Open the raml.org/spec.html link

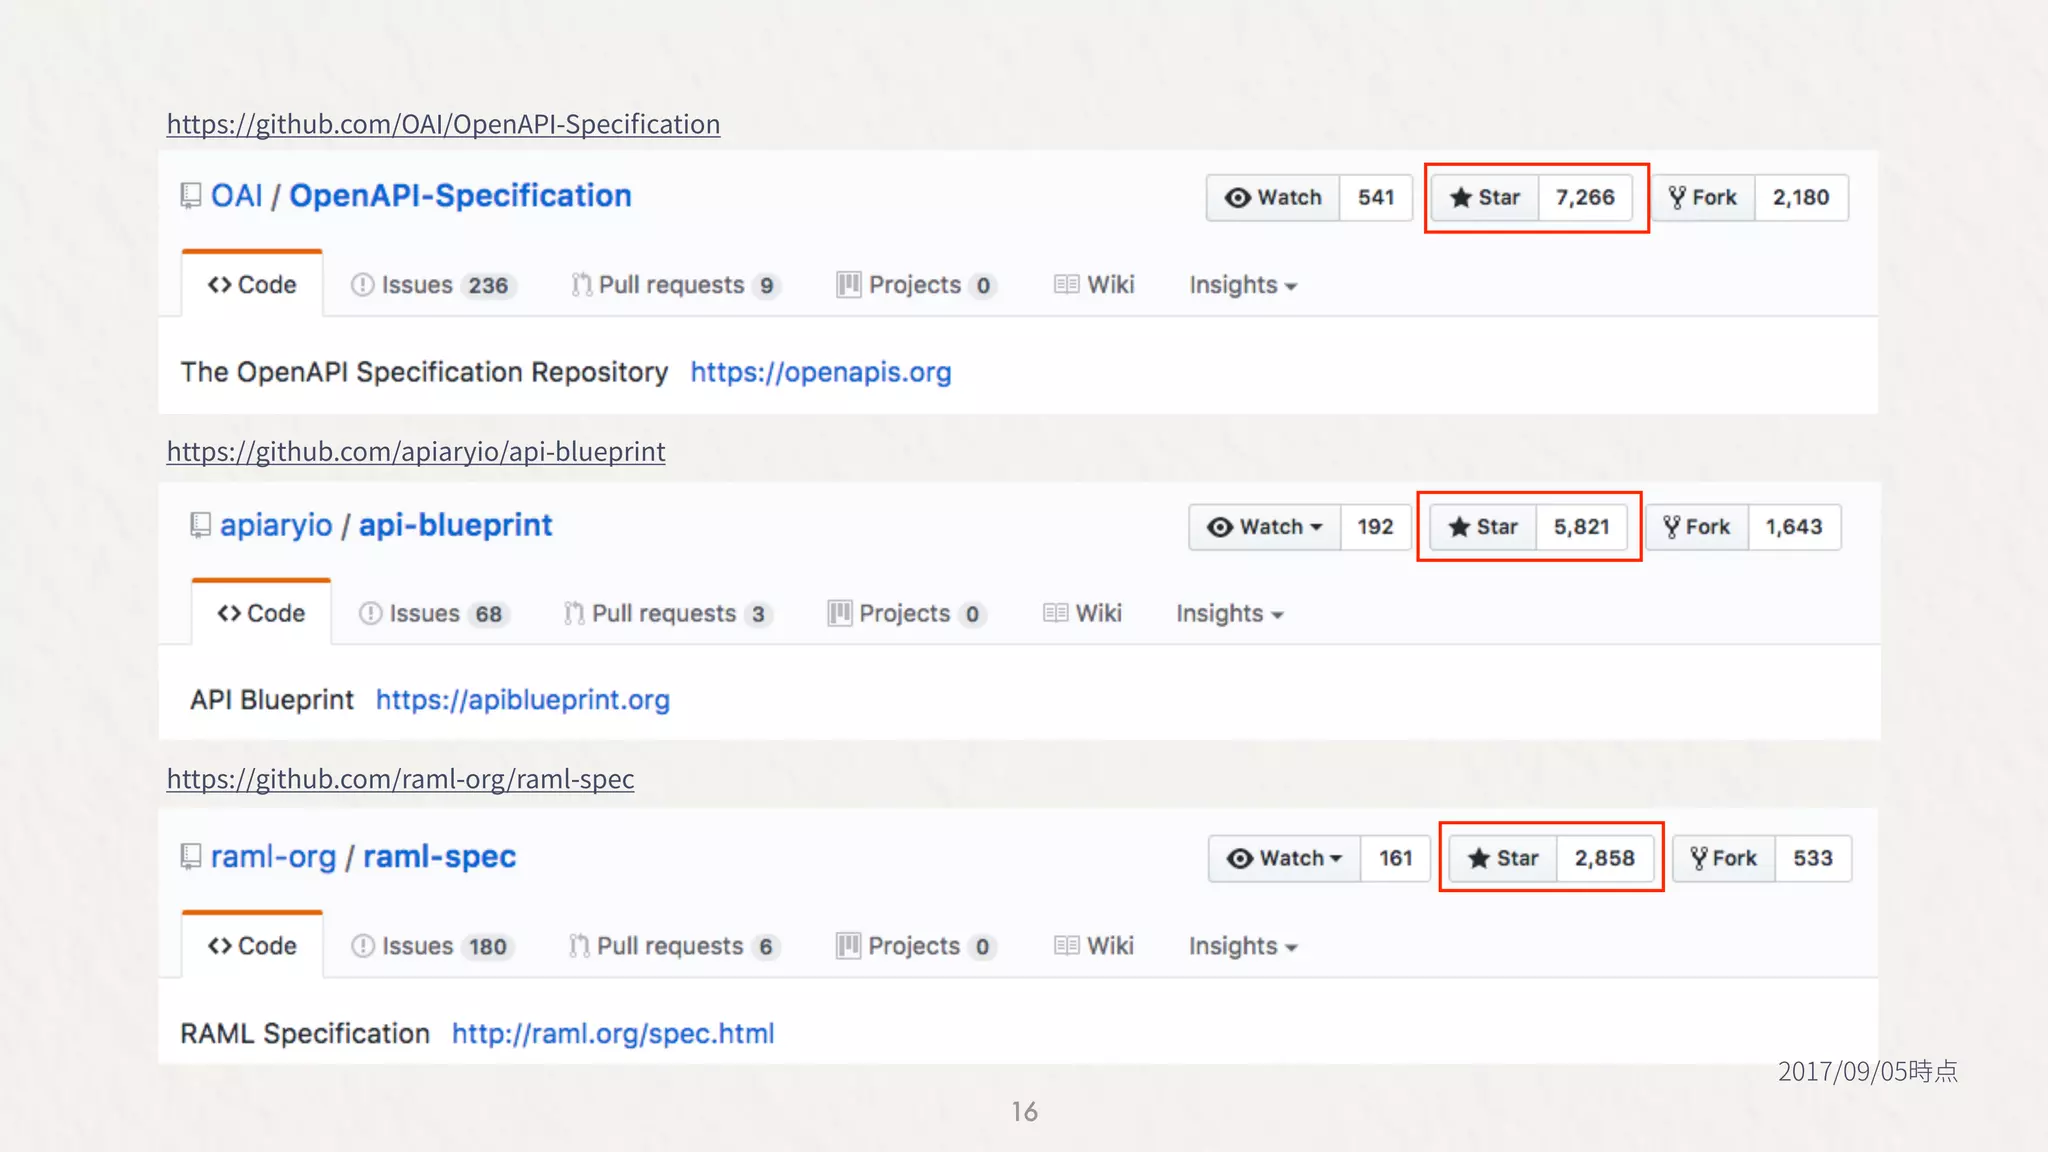coord(612,1033)
